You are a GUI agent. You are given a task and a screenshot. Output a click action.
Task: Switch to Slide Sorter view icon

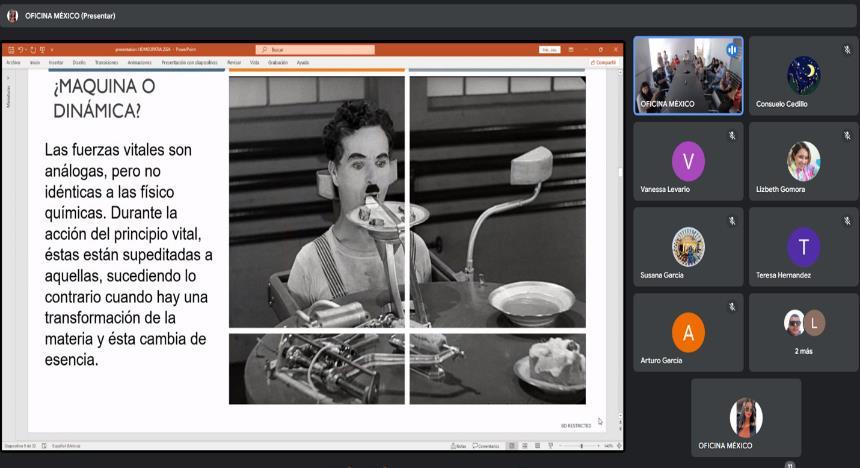525,446
